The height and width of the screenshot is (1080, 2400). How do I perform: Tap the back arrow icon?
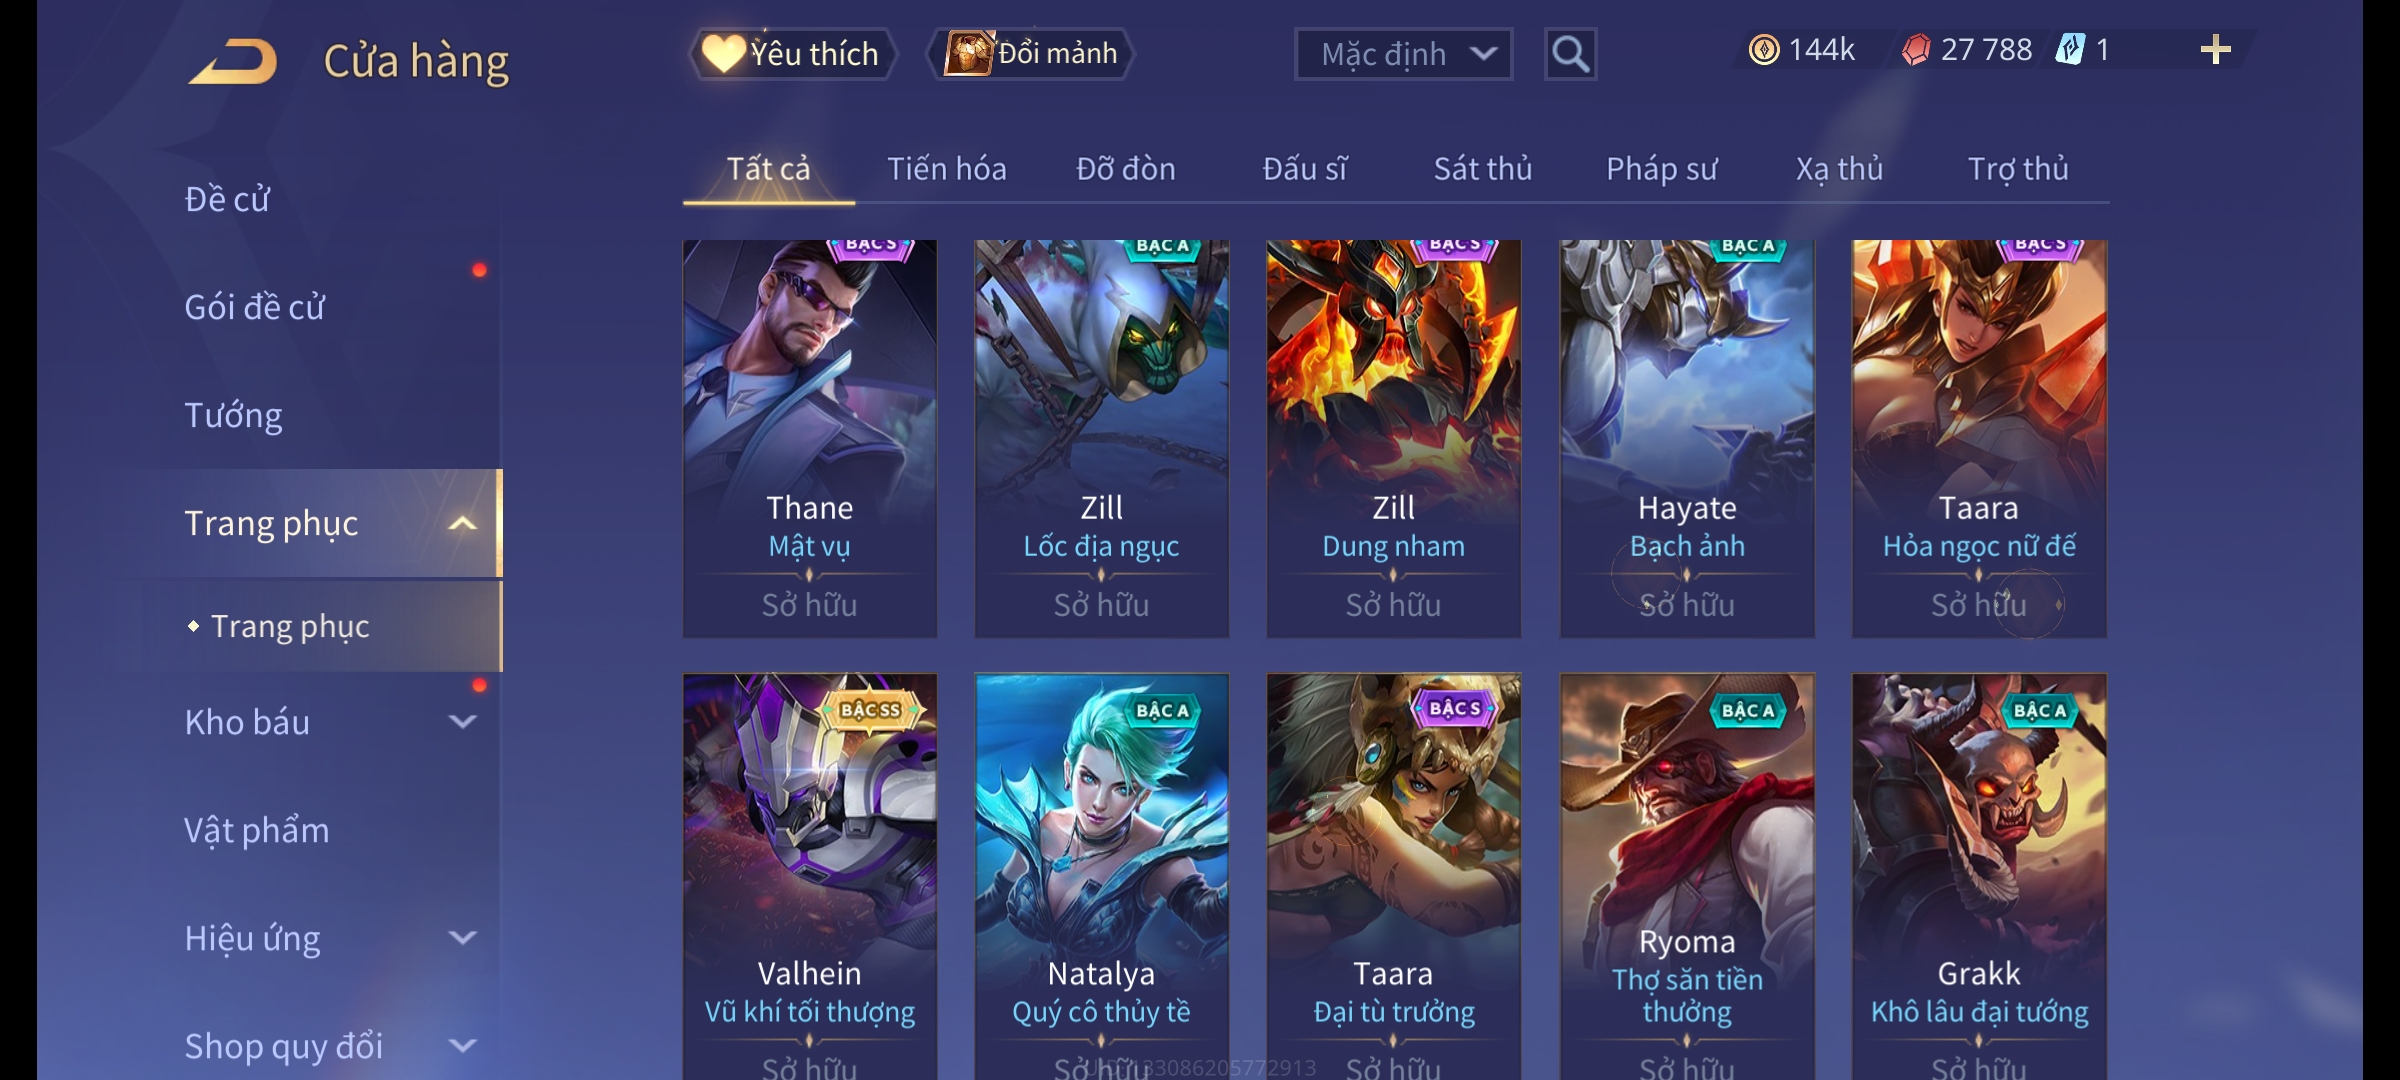[233, 61]
